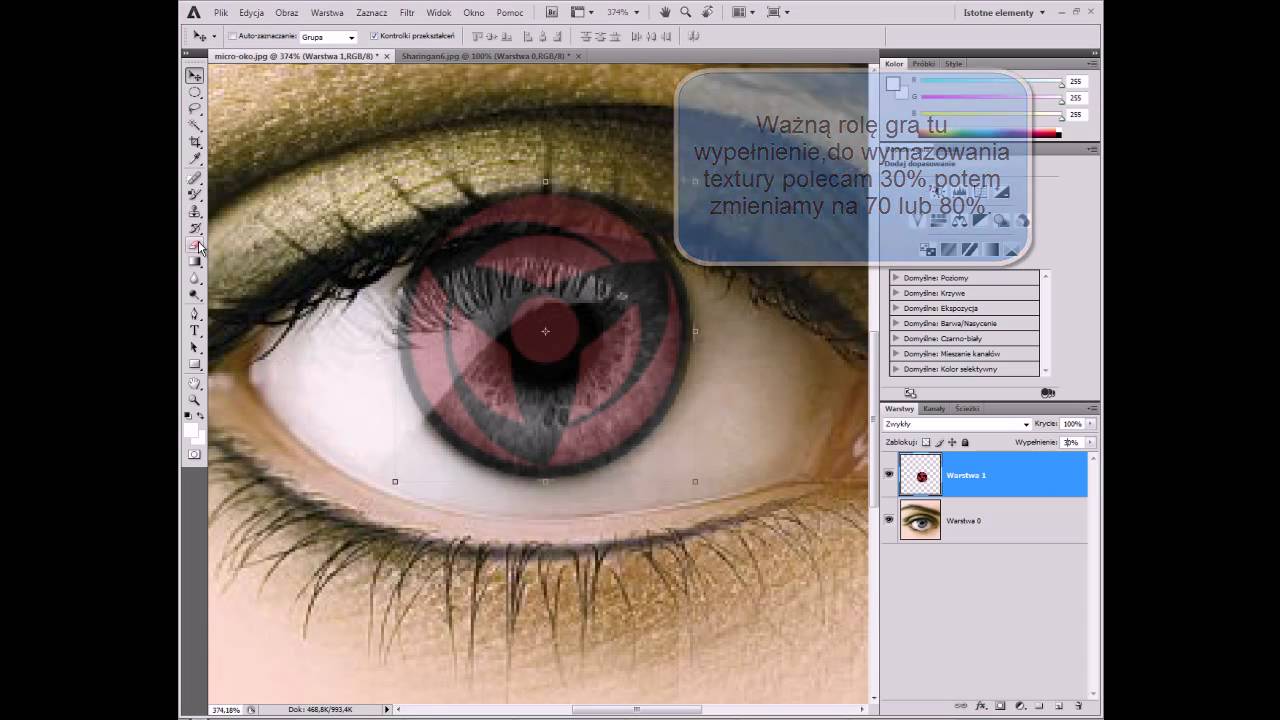Open the Zwykły blend mode dropdown

957,424
